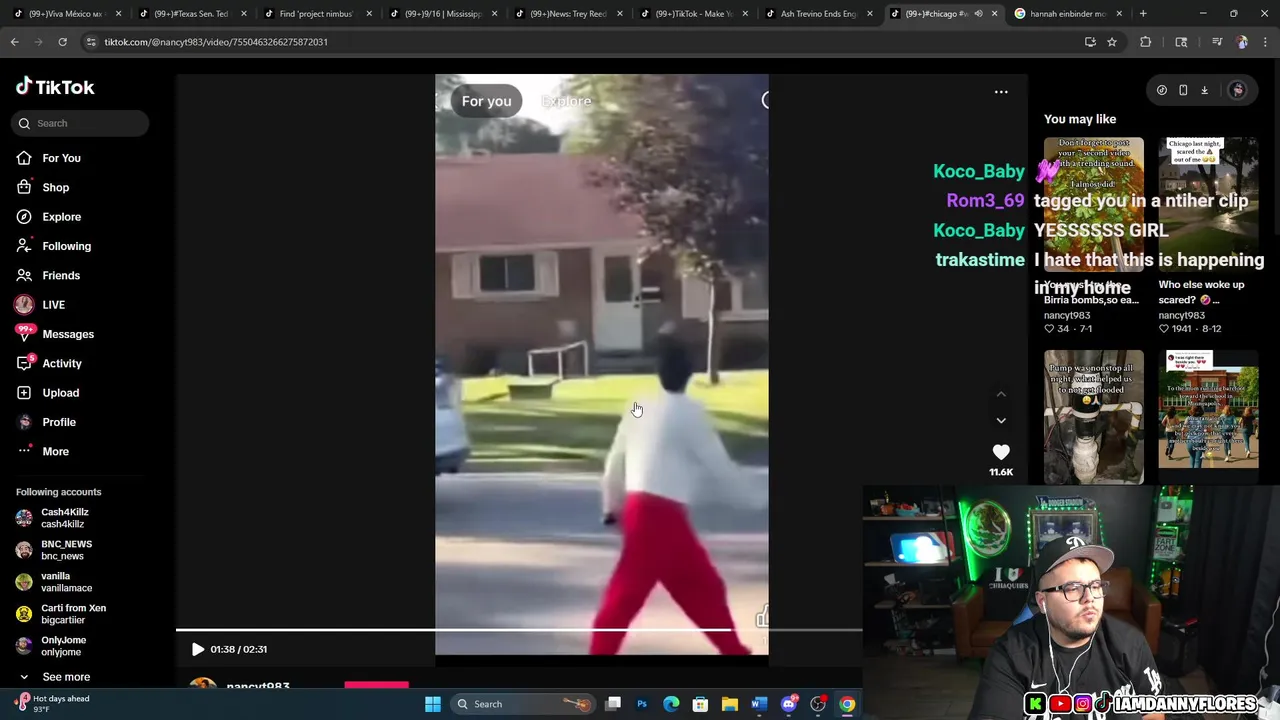Image resolution: width=1280 pixels, height=720 pixels.
Task: Resume video with the play button
Action: pos(197,649)
